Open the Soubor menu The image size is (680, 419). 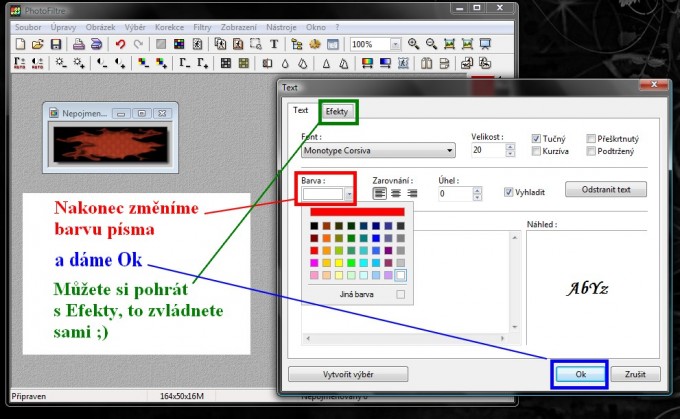click(x=28, y=27)
